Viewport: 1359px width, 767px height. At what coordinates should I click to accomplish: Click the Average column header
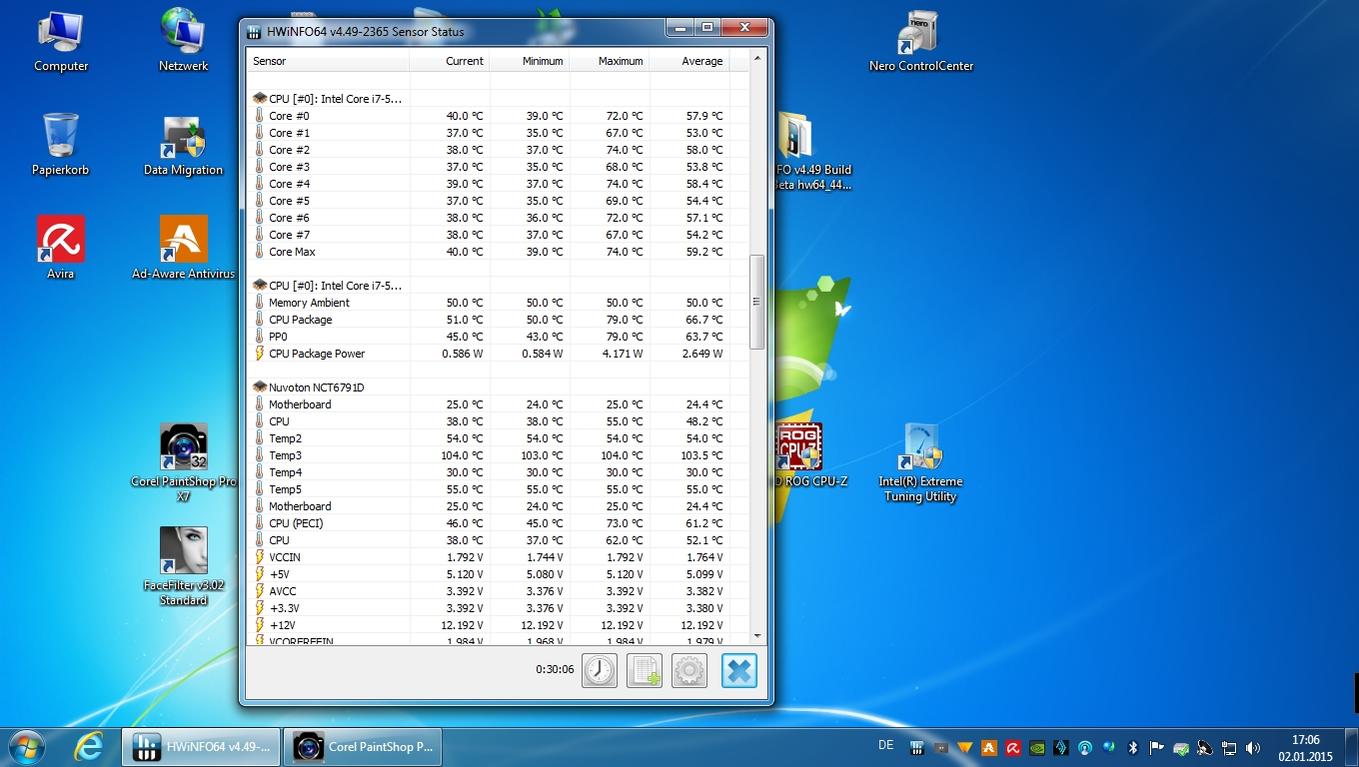pyautogui.click(x=690, y=61)
